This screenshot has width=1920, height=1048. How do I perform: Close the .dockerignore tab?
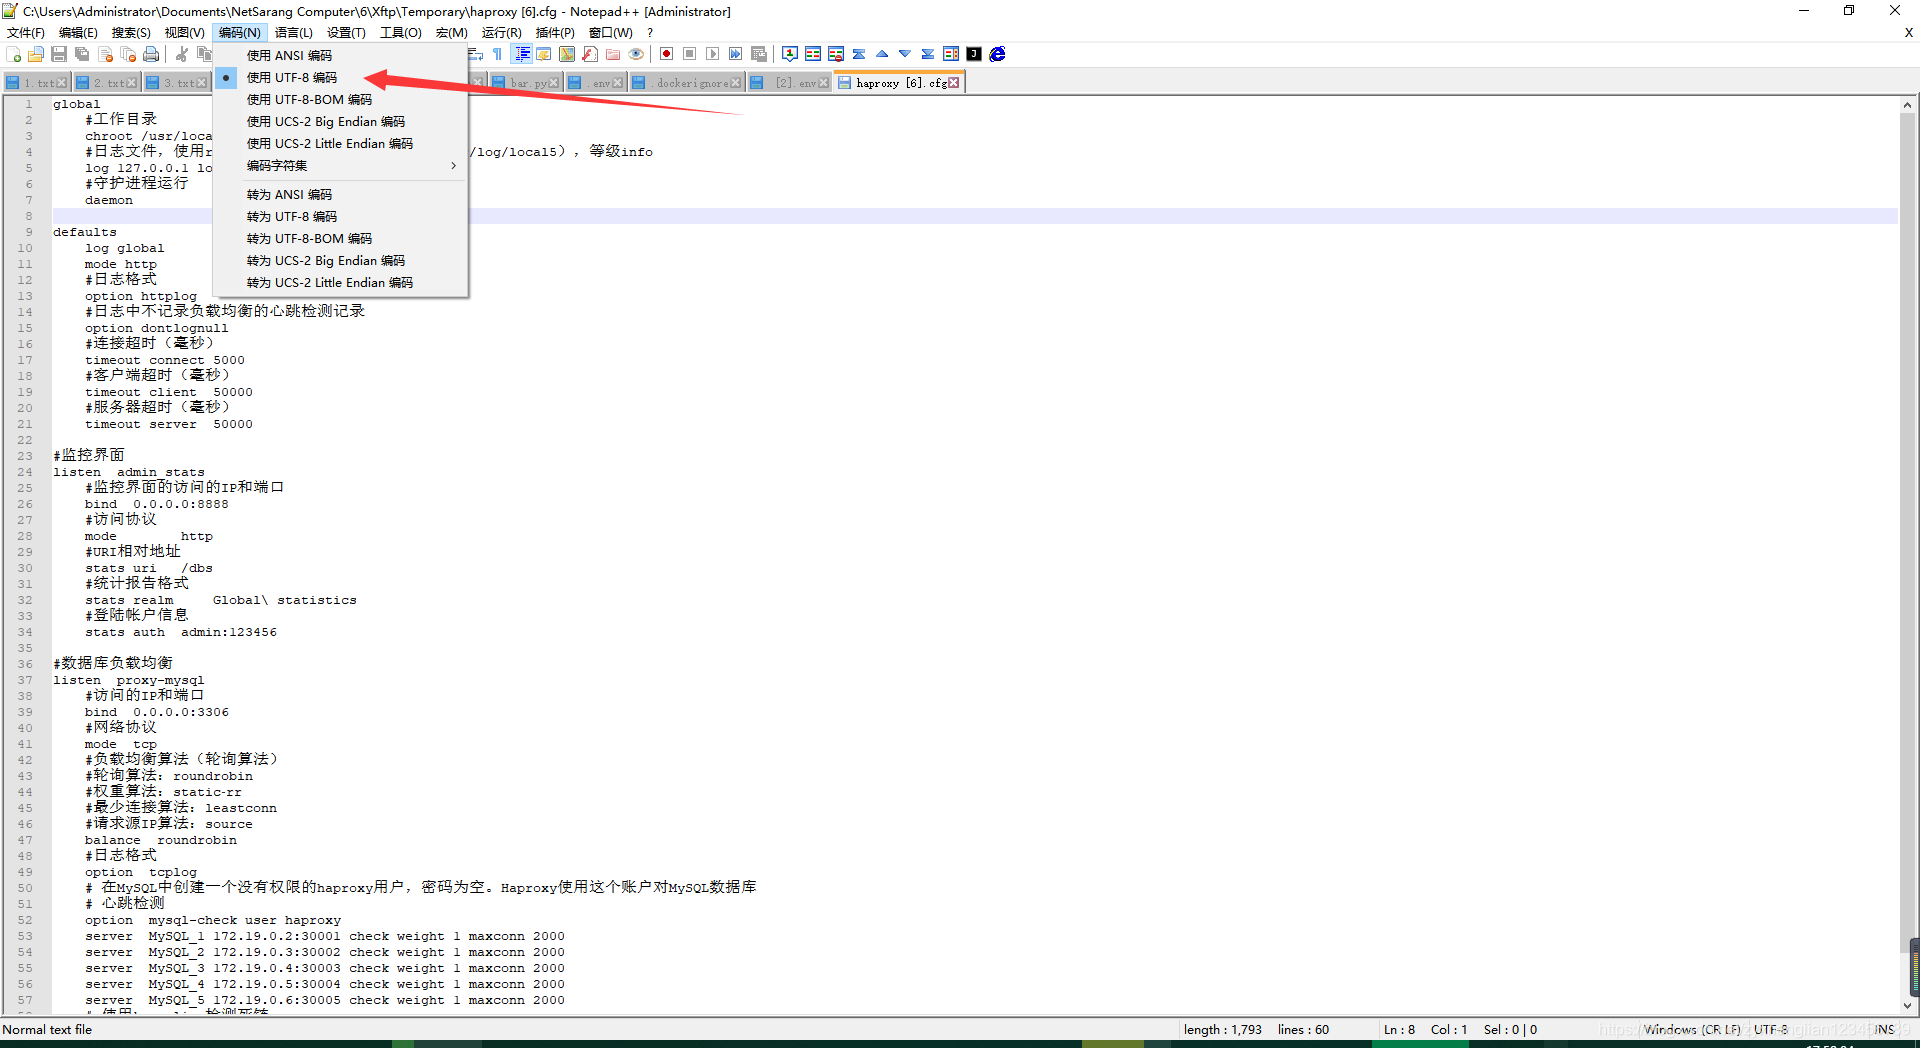pyautogui.click(x=736, y=83)
